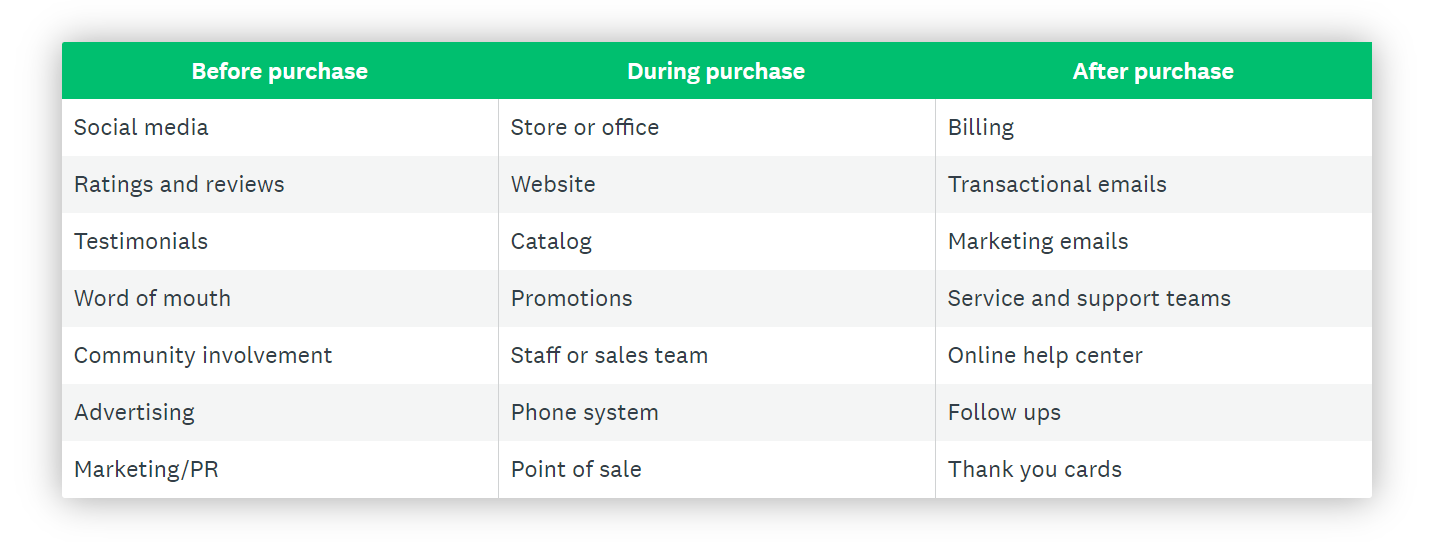Click the Point of sale entry
The height and width of the screenshot is (542, 1436).
pyautogui.click(x=576, y=470)
